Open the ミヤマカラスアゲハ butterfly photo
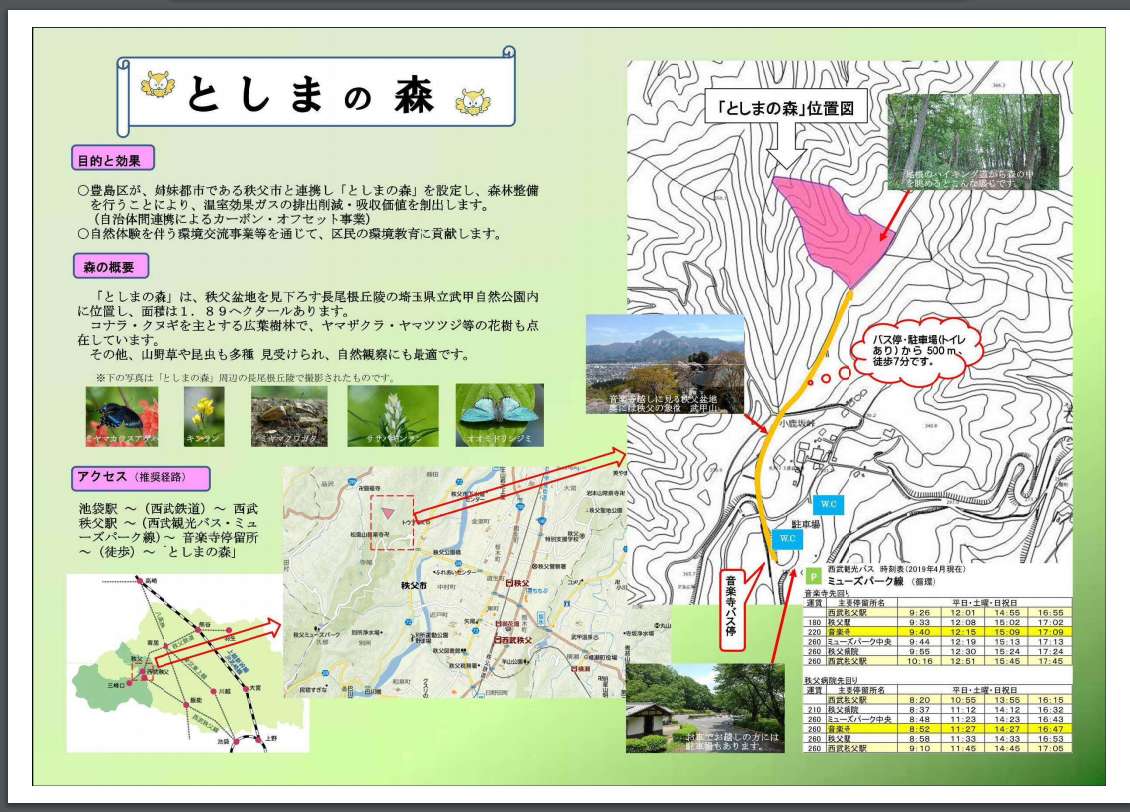 click(122, 416)
